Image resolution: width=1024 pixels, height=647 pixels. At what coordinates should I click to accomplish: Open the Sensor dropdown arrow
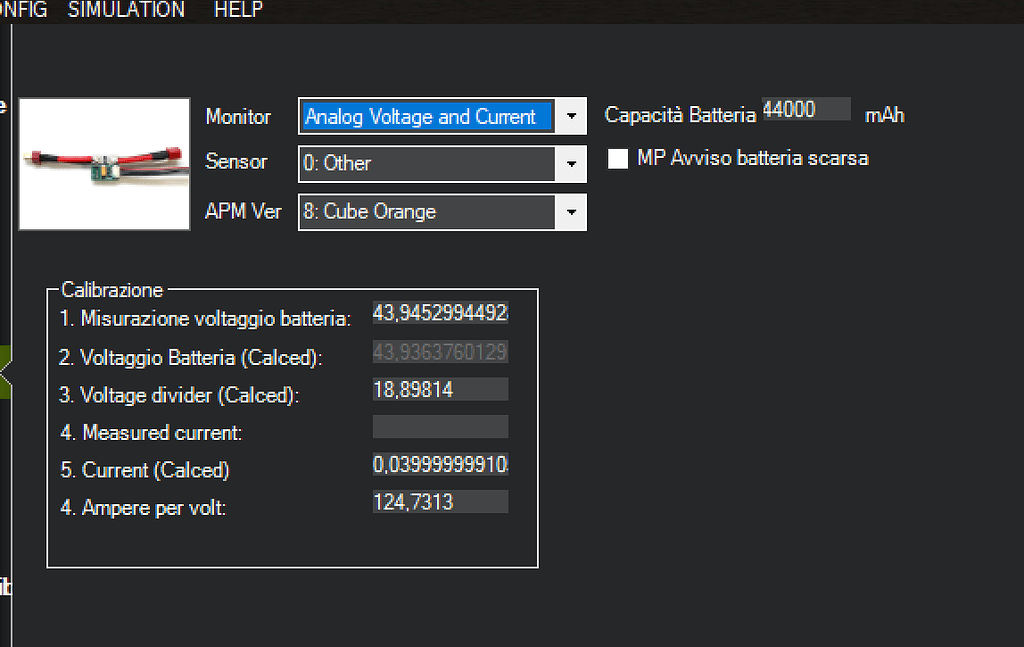[571, 163]
